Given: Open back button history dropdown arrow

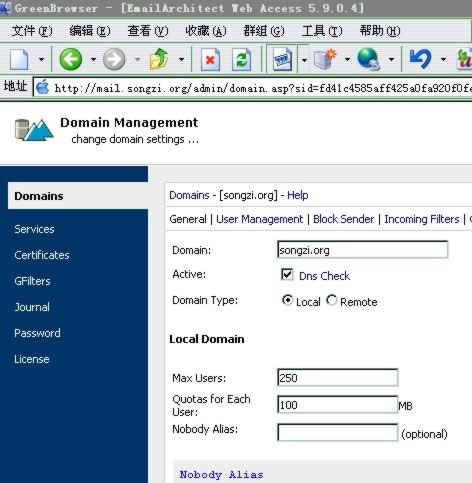Looking at the screenshot, I should [x=93, y=60].
